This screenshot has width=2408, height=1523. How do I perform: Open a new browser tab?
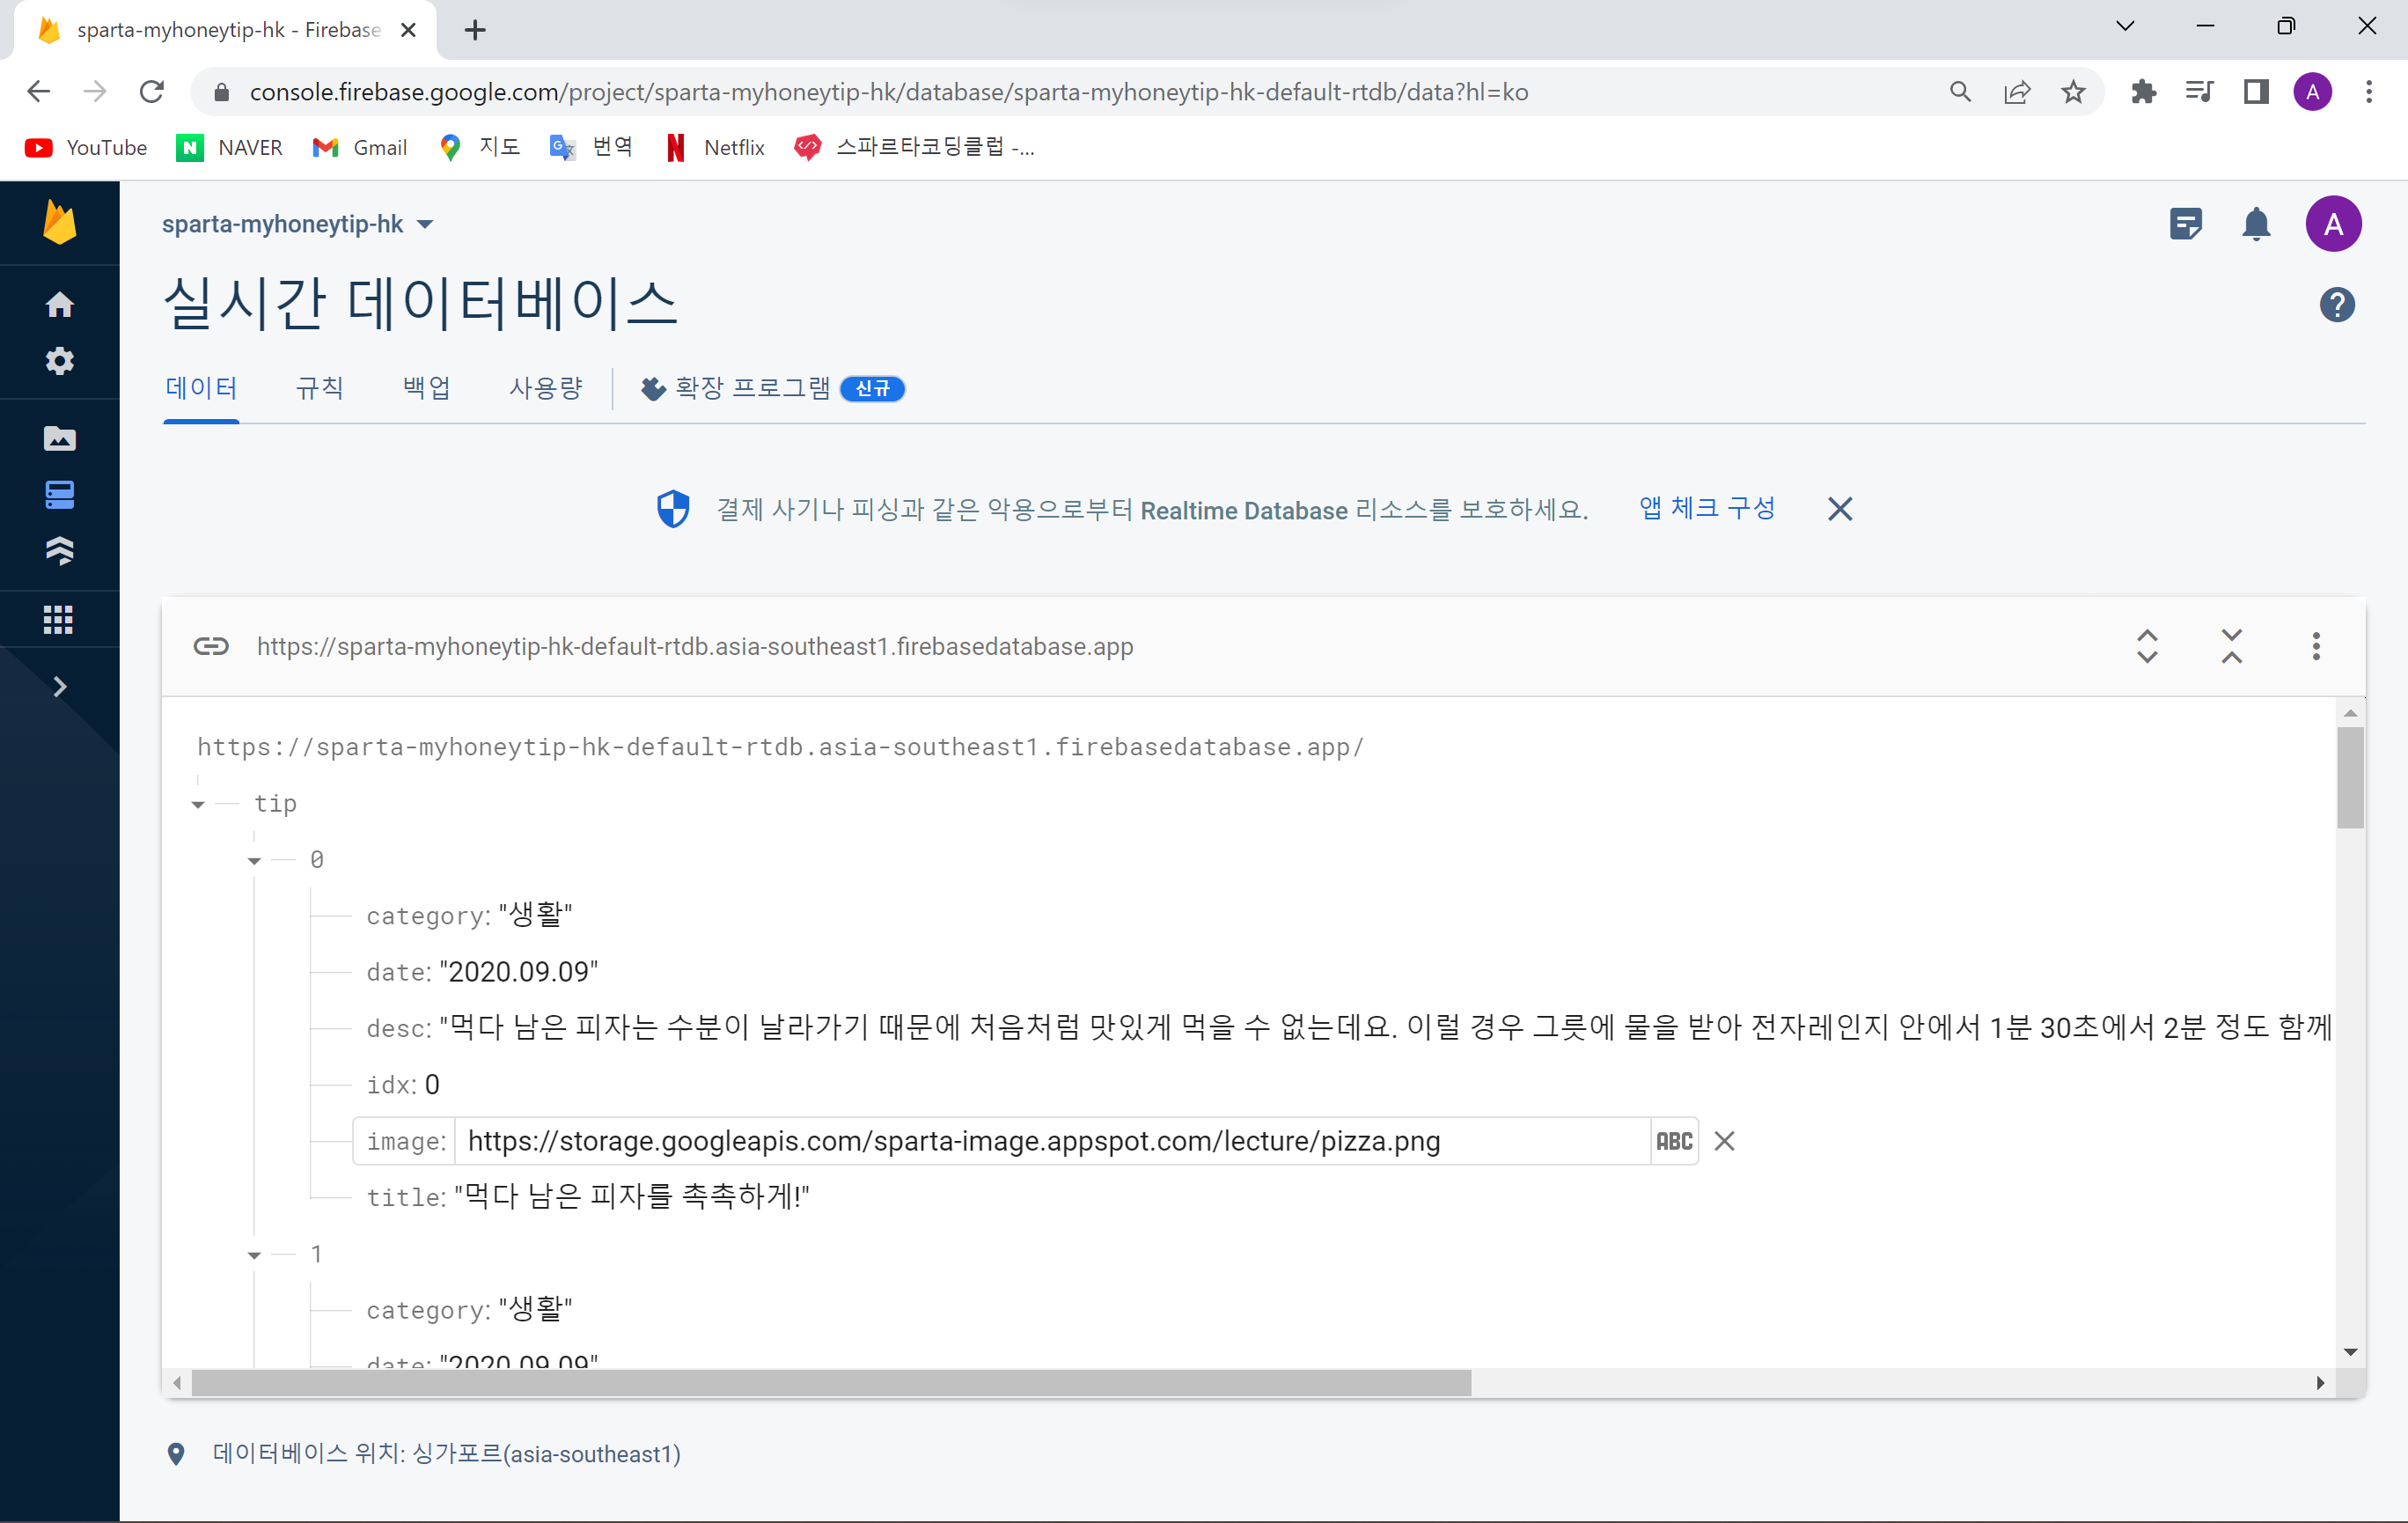coord(475,30)
